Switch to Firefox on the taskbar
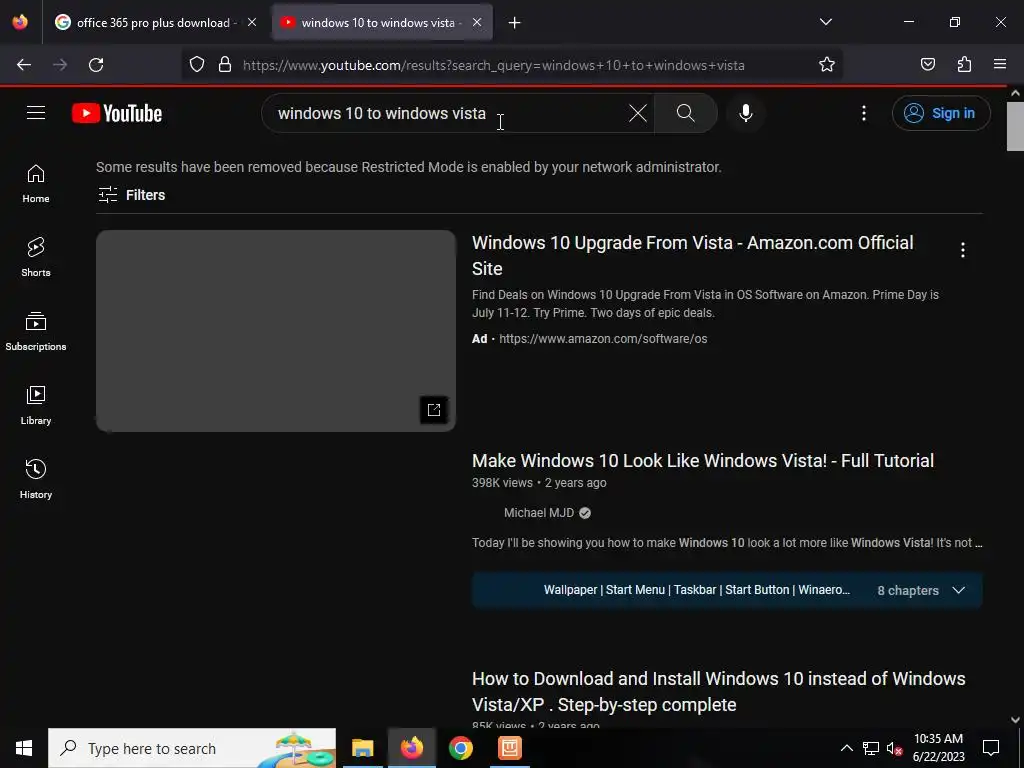This screenshot has width=1024, height=768. click(x=411, y=748)
